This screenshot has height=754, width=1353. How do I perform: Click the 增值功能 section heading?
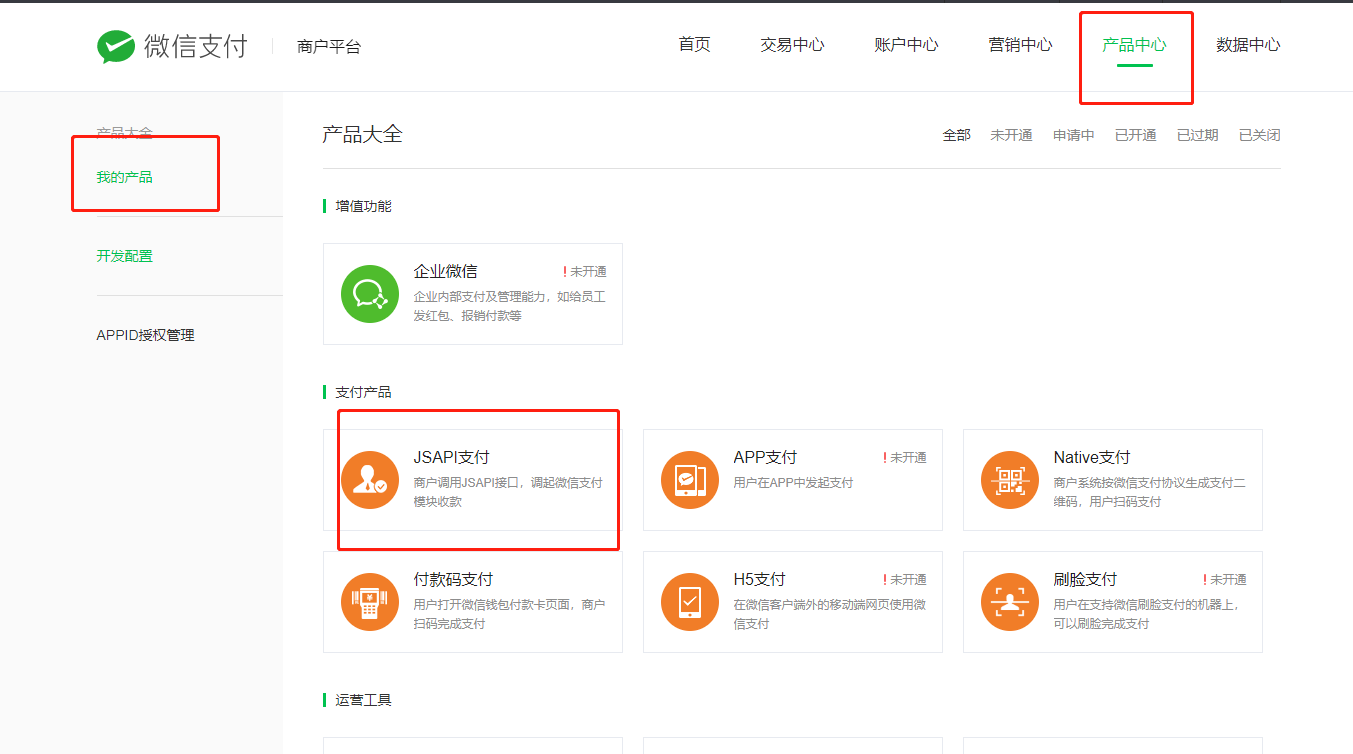tap(364, 206)
